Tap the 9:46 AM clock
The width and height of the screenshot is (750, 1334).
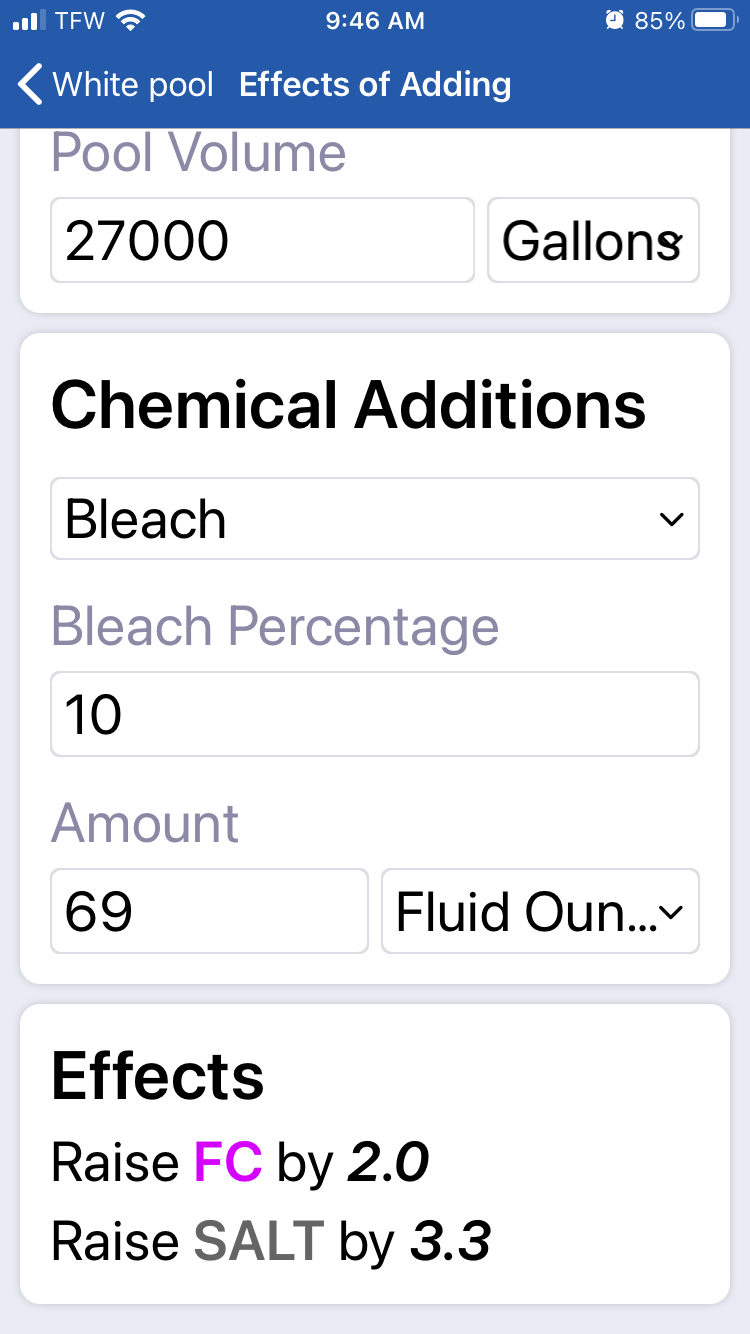(x=375, y=20)
